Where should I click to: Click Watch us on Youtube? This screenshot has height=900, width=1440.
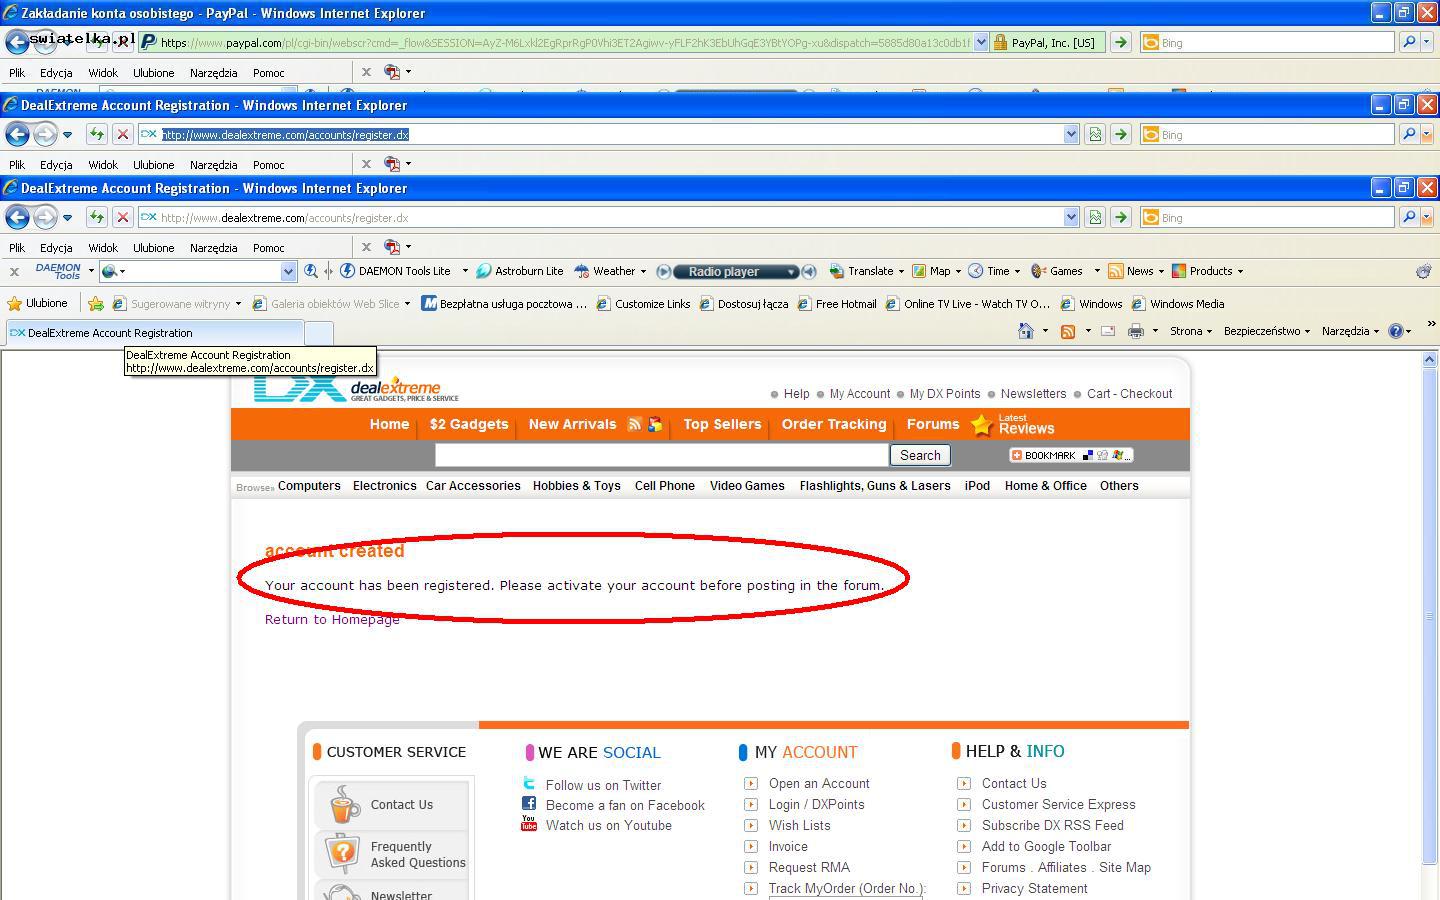click(x=608, y=825)
